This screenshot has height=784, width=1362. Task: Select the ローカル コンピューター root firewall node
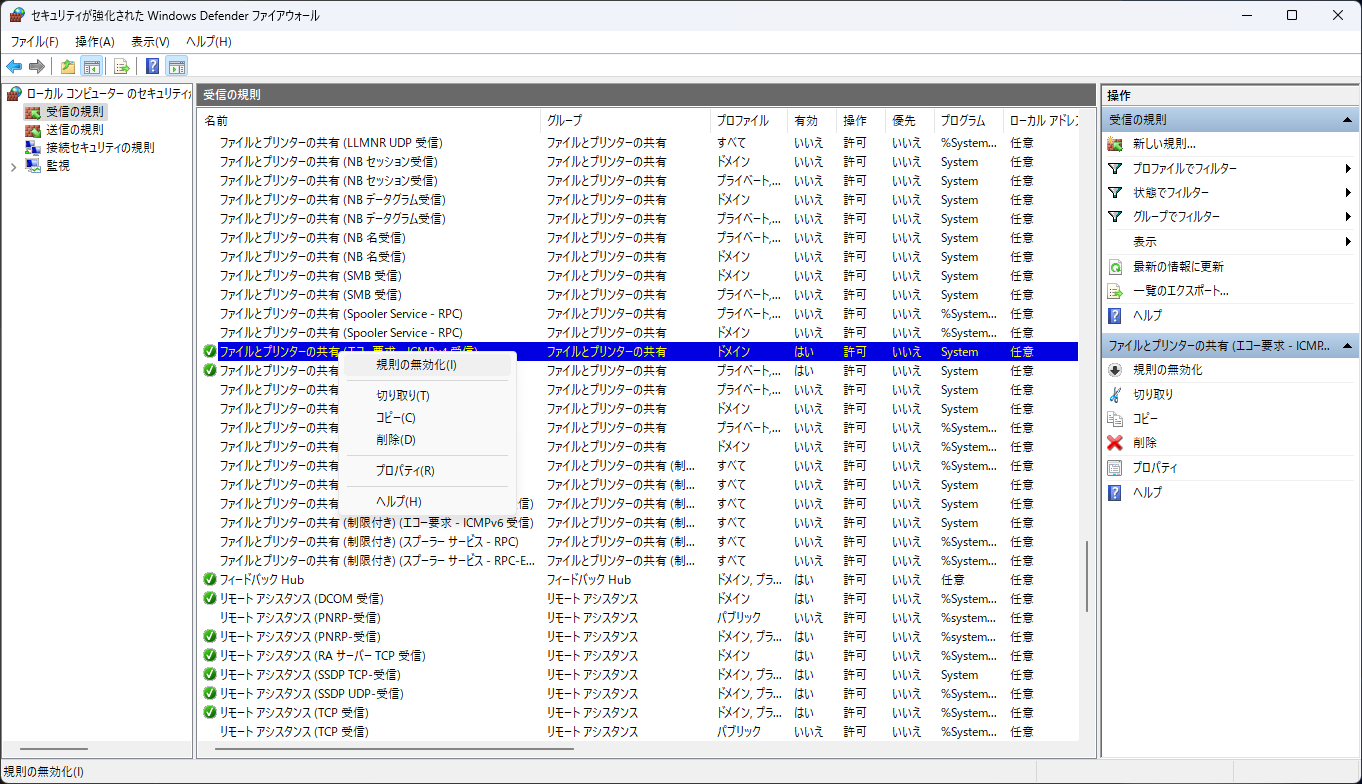(99, 93)
